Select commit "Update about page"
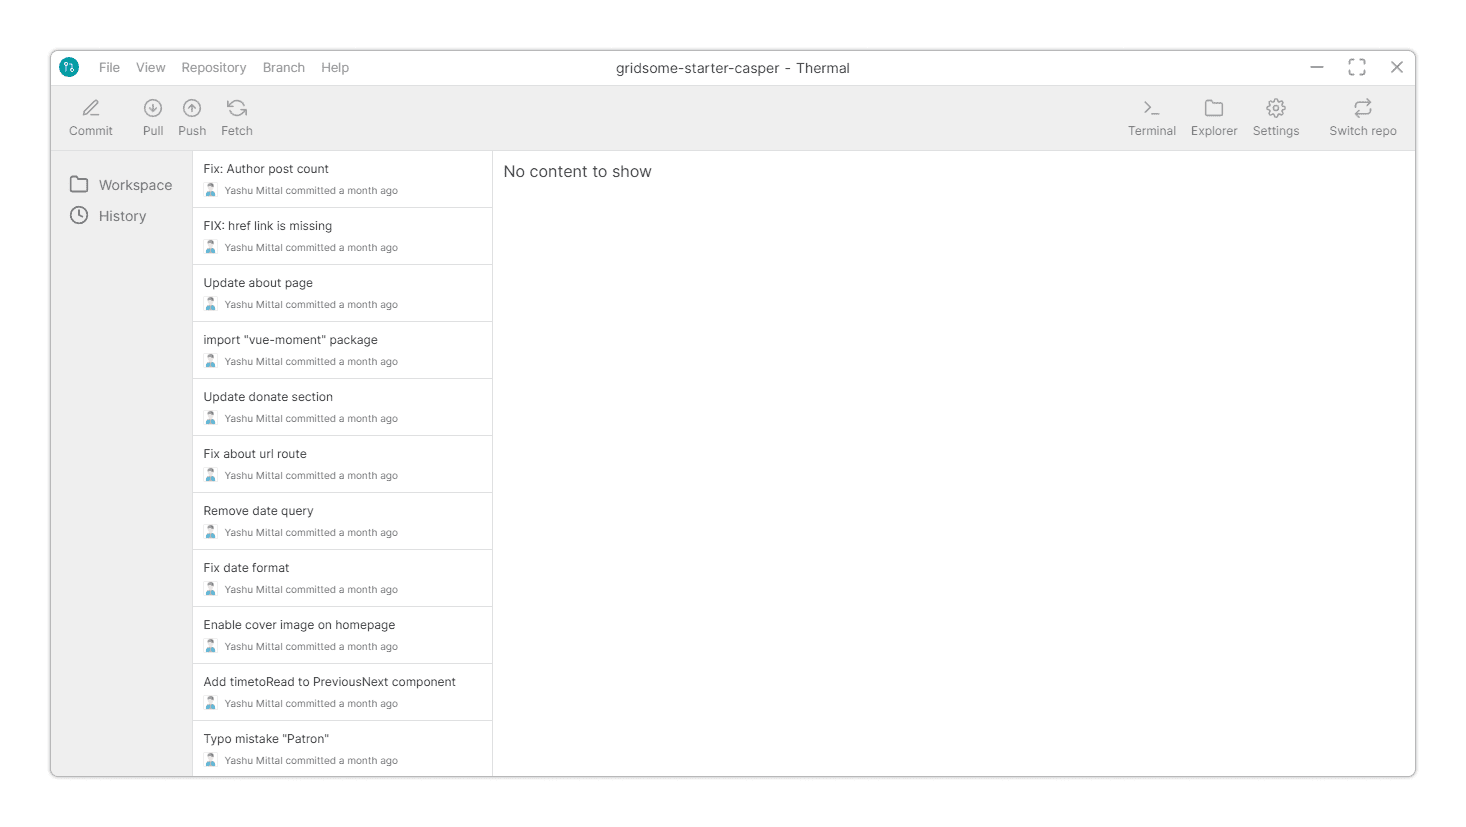This screenshot has width=1466, height=827. pyautogui.click(x=342, y=293)
